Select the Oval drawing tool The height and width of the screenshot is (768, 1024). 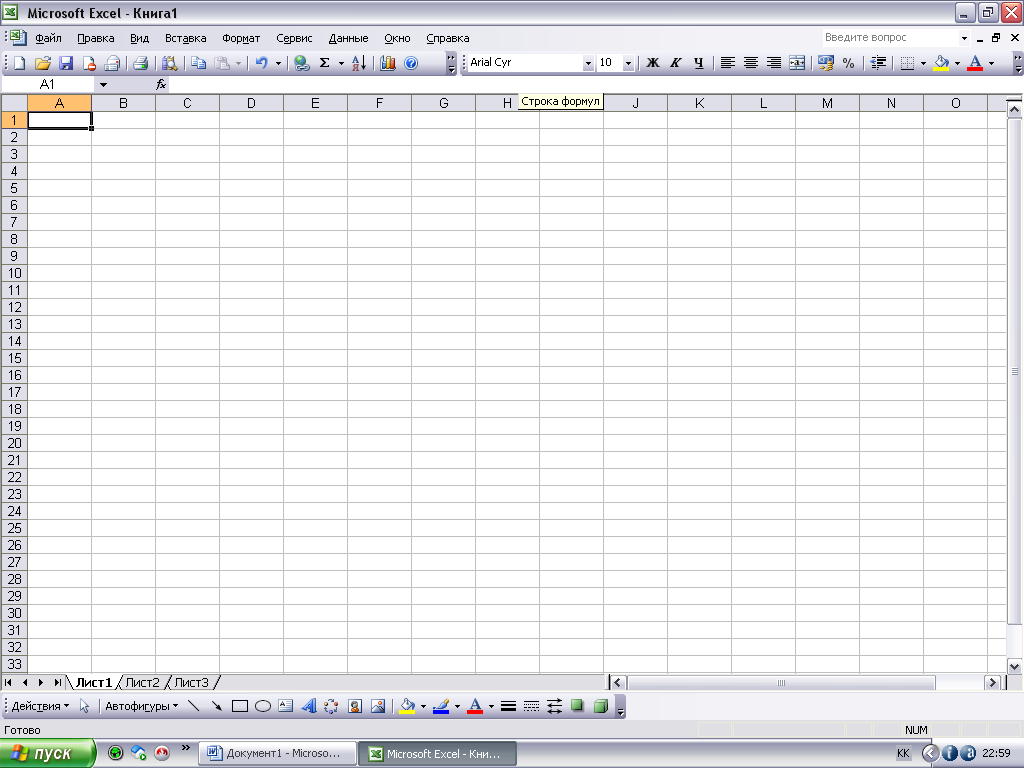(x=263, y=706)
